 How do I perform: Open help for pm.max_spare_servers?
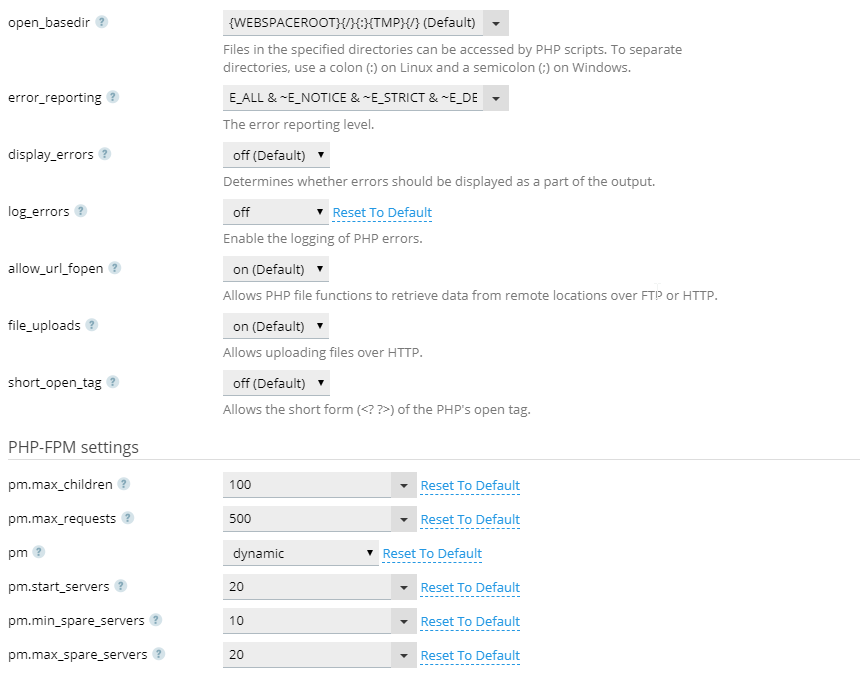pos(158,655)
